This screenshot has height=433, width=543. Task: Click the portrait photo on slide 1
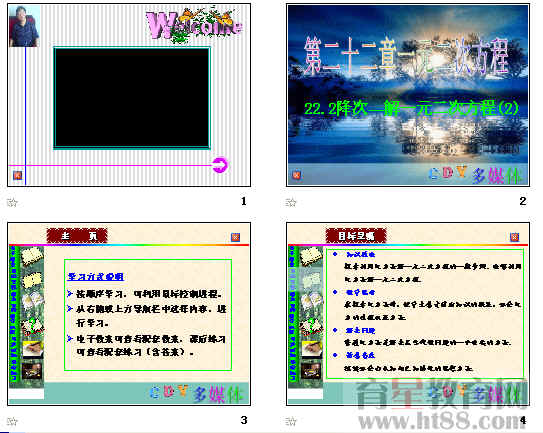[24, 27]
